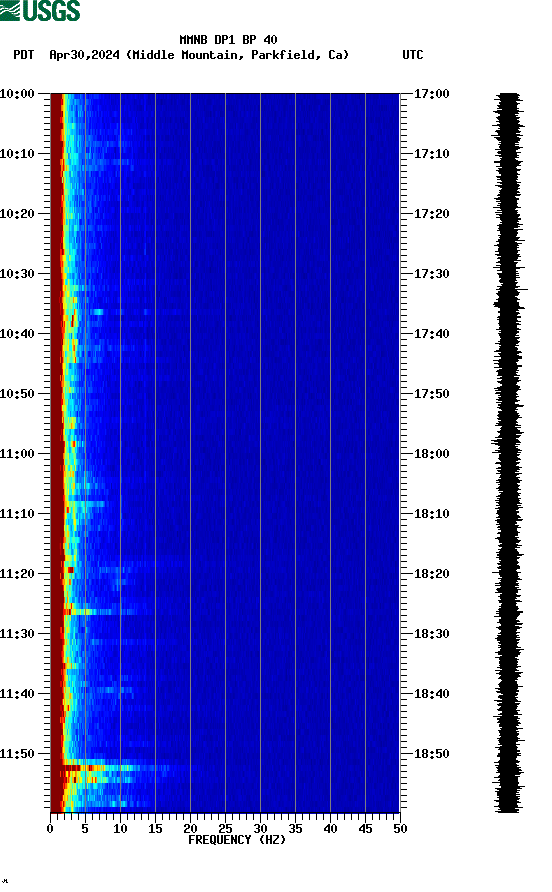
Task: Click the "Apr30,2024" date text
Action: click(84, 55)
